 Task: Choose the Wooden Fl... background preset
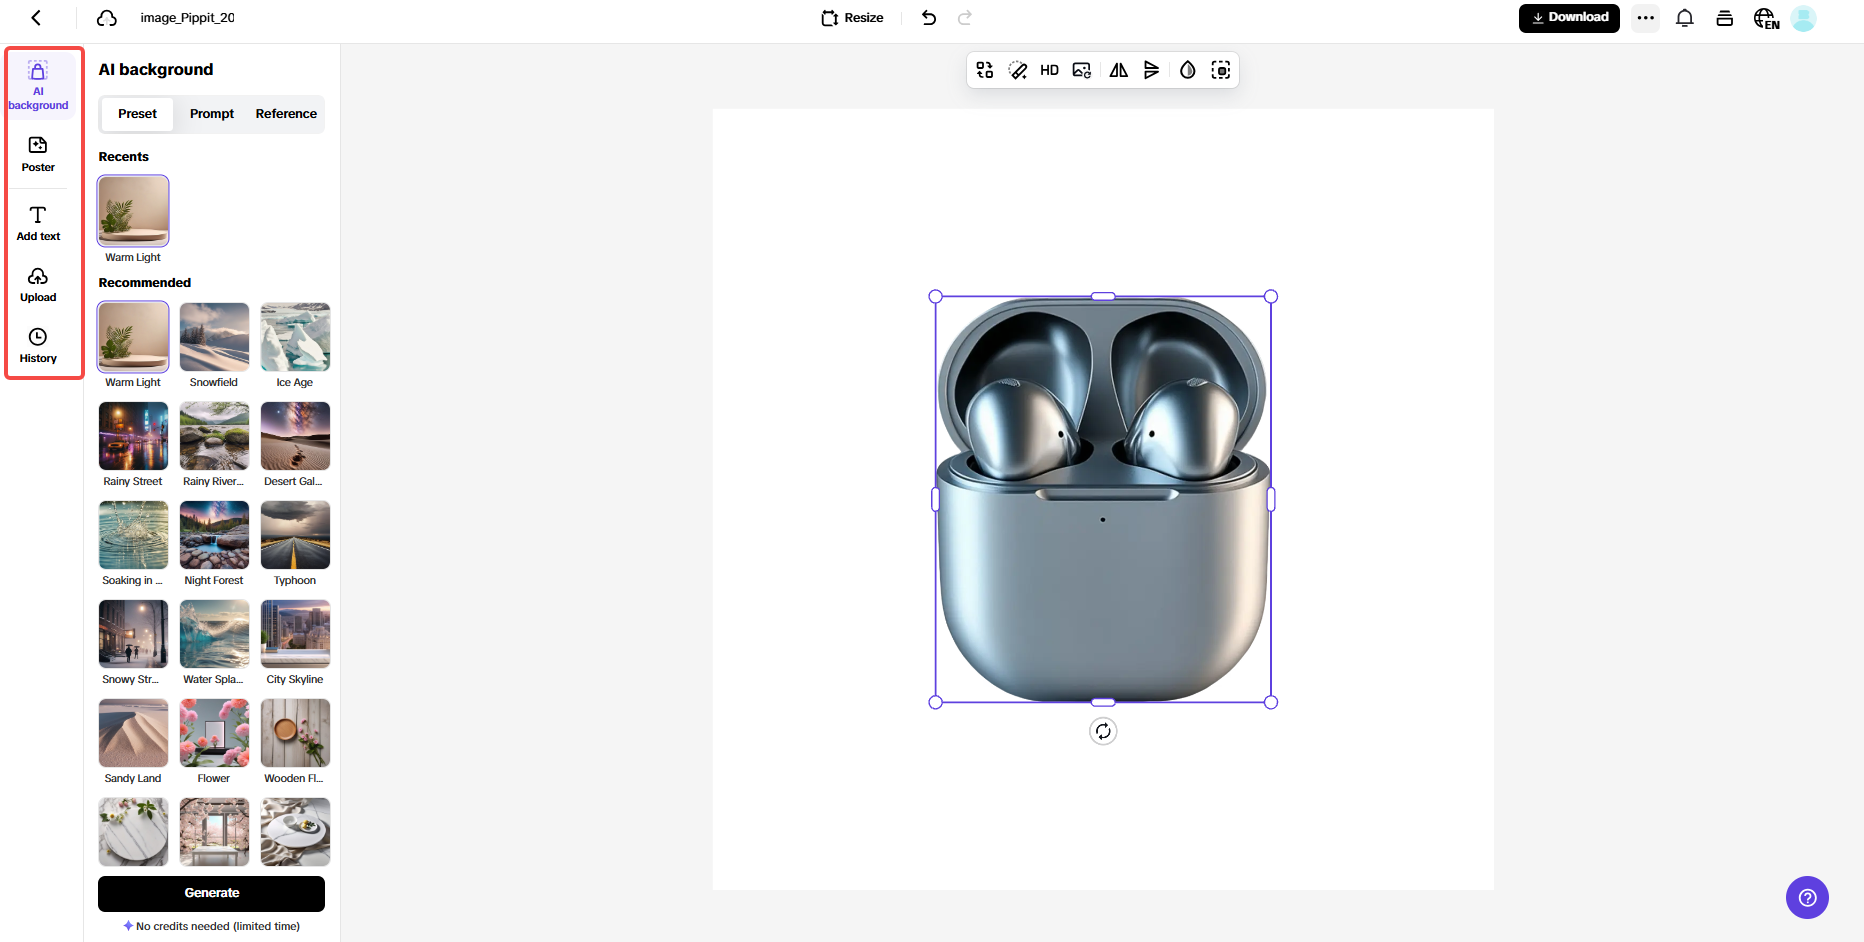coord(295,733)
